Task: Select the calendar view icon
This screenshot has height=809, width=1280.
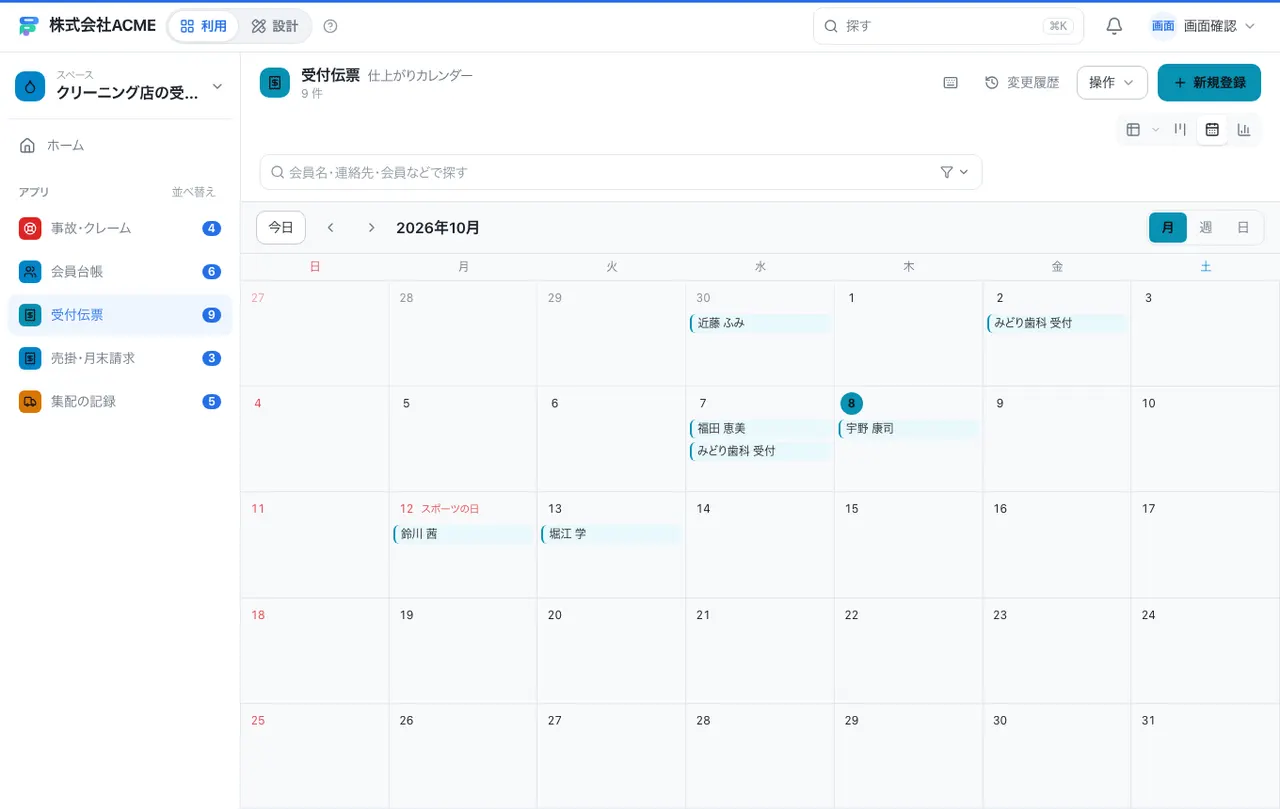Action: 1212,129
